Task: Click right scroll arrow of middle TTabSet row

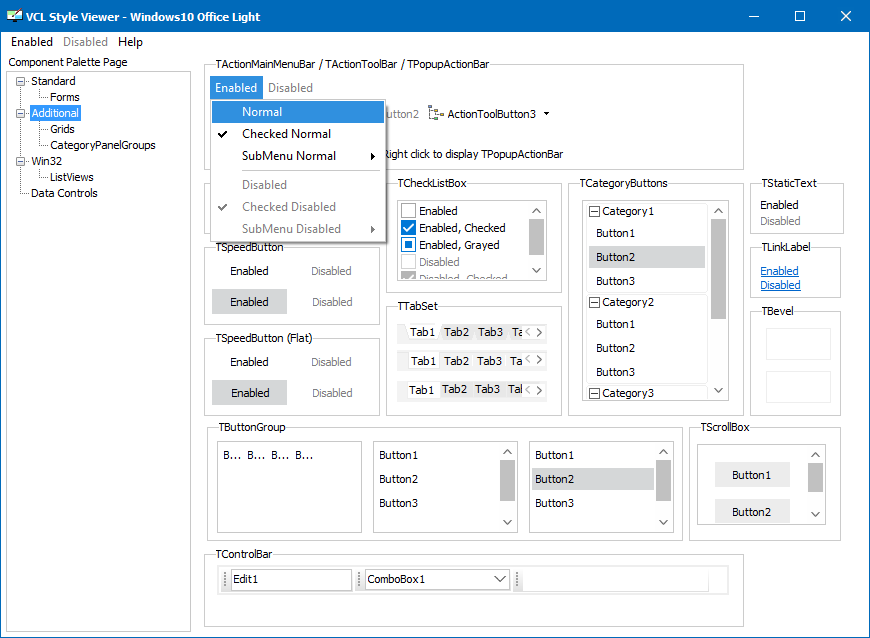Action: pos(539,359)
